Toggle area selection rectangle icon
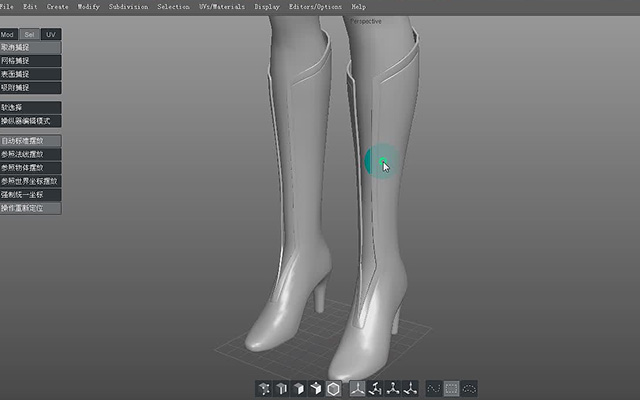Image resolution: width=640 pixels, height=400 pixels. pos(451,389)
